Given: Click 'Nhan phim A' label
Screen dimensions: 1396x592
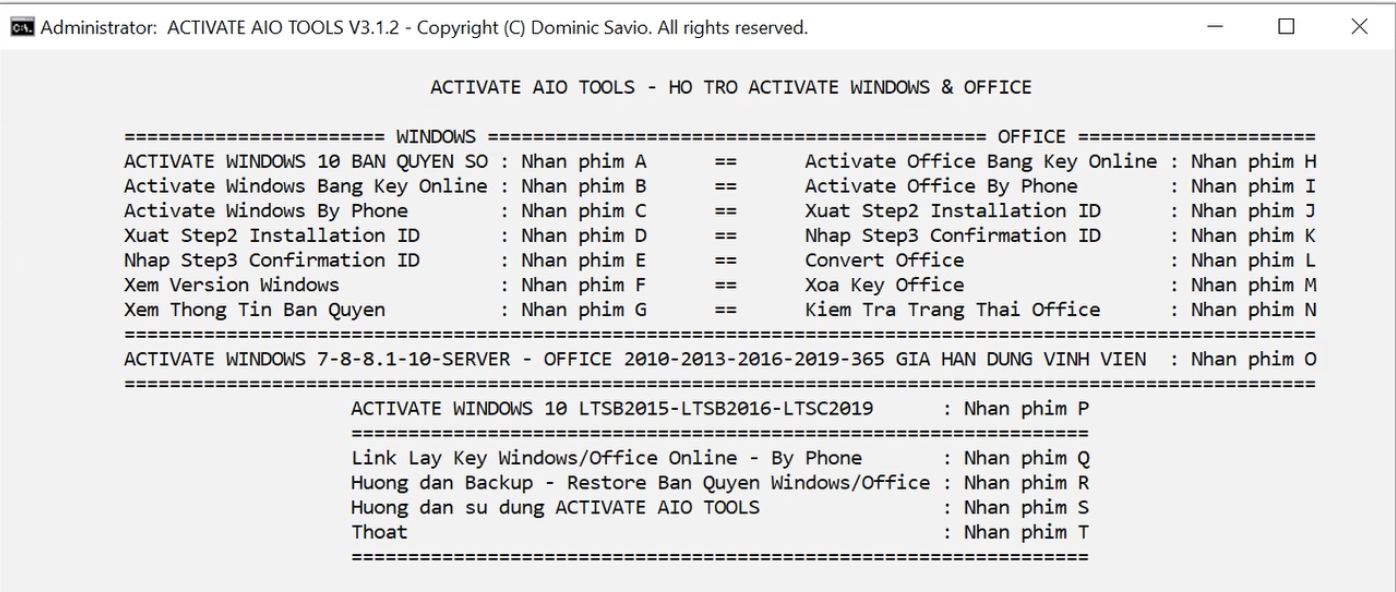Looking at the screenshot, I should coord(584,161).
